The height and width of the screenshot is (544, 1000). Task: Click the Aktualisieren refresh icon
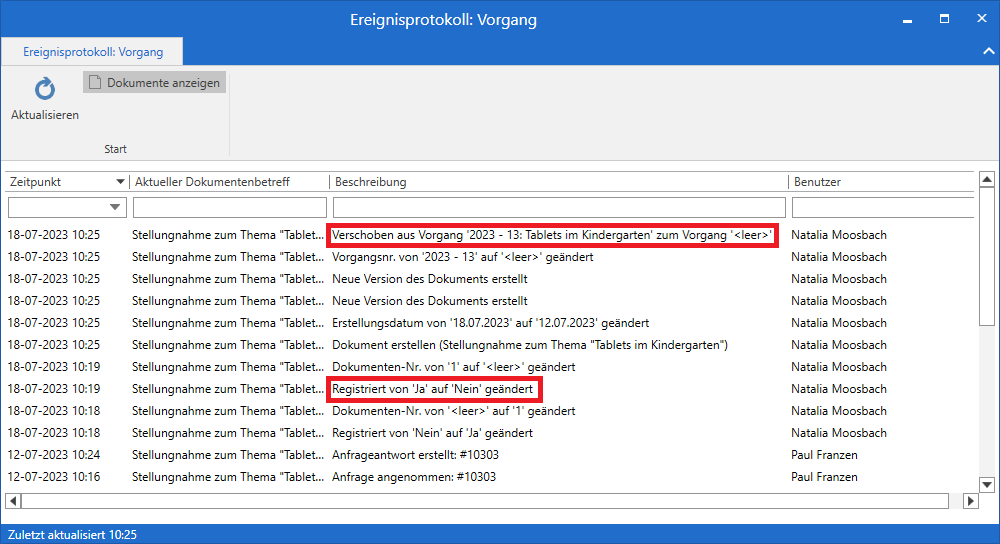pos(45,90)
